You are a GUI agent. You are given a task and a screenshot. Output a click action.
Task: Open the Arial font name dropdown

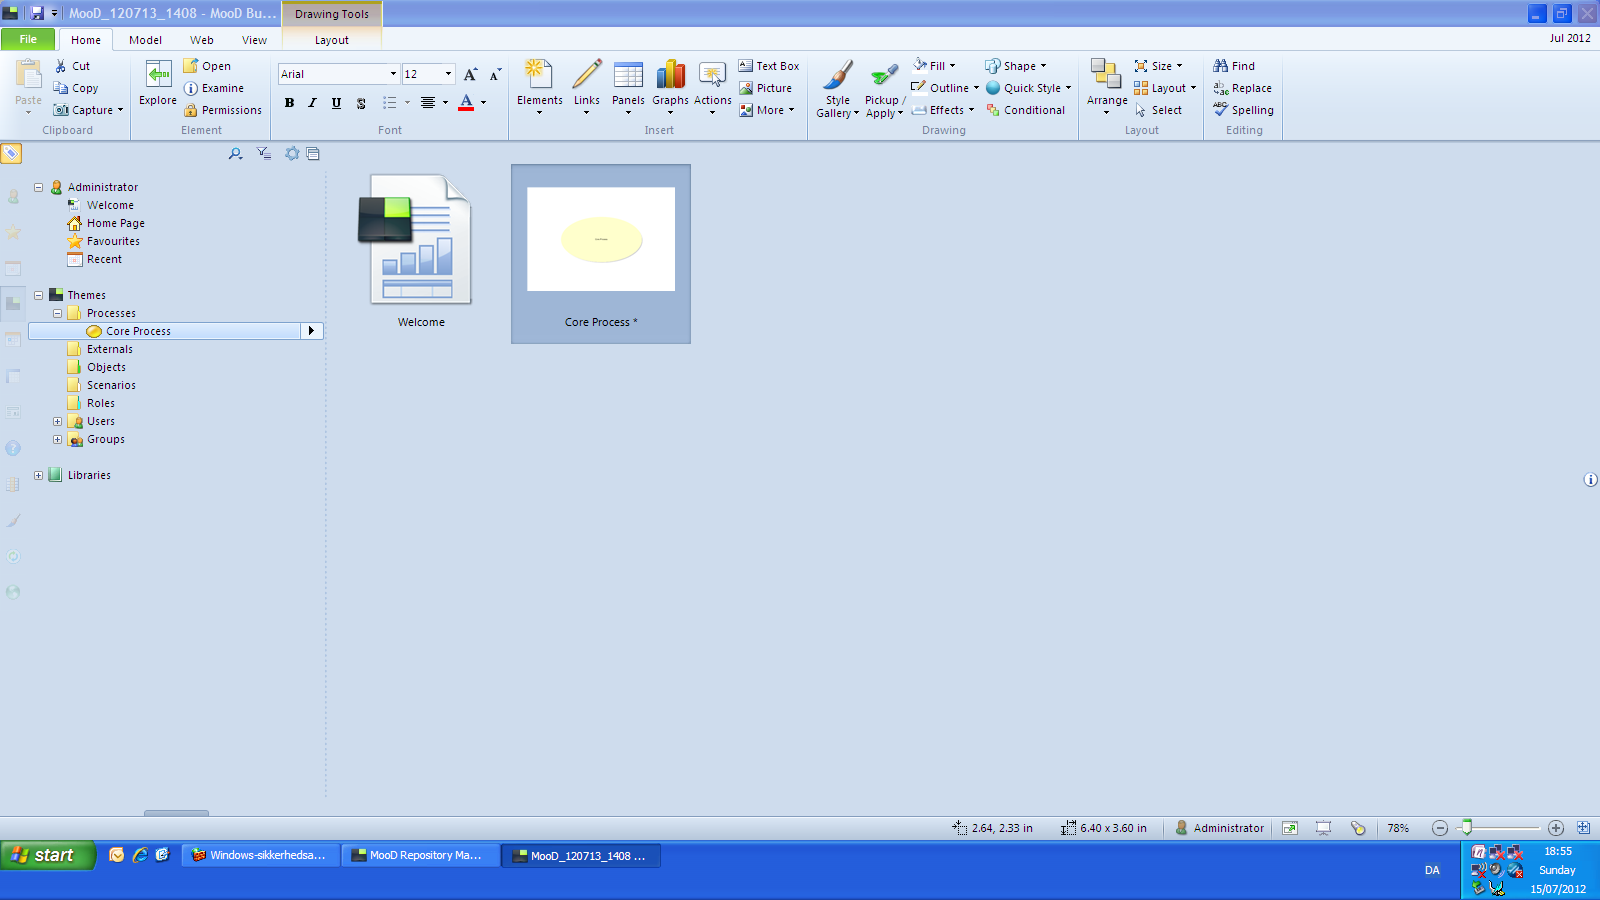coord(393,74)
